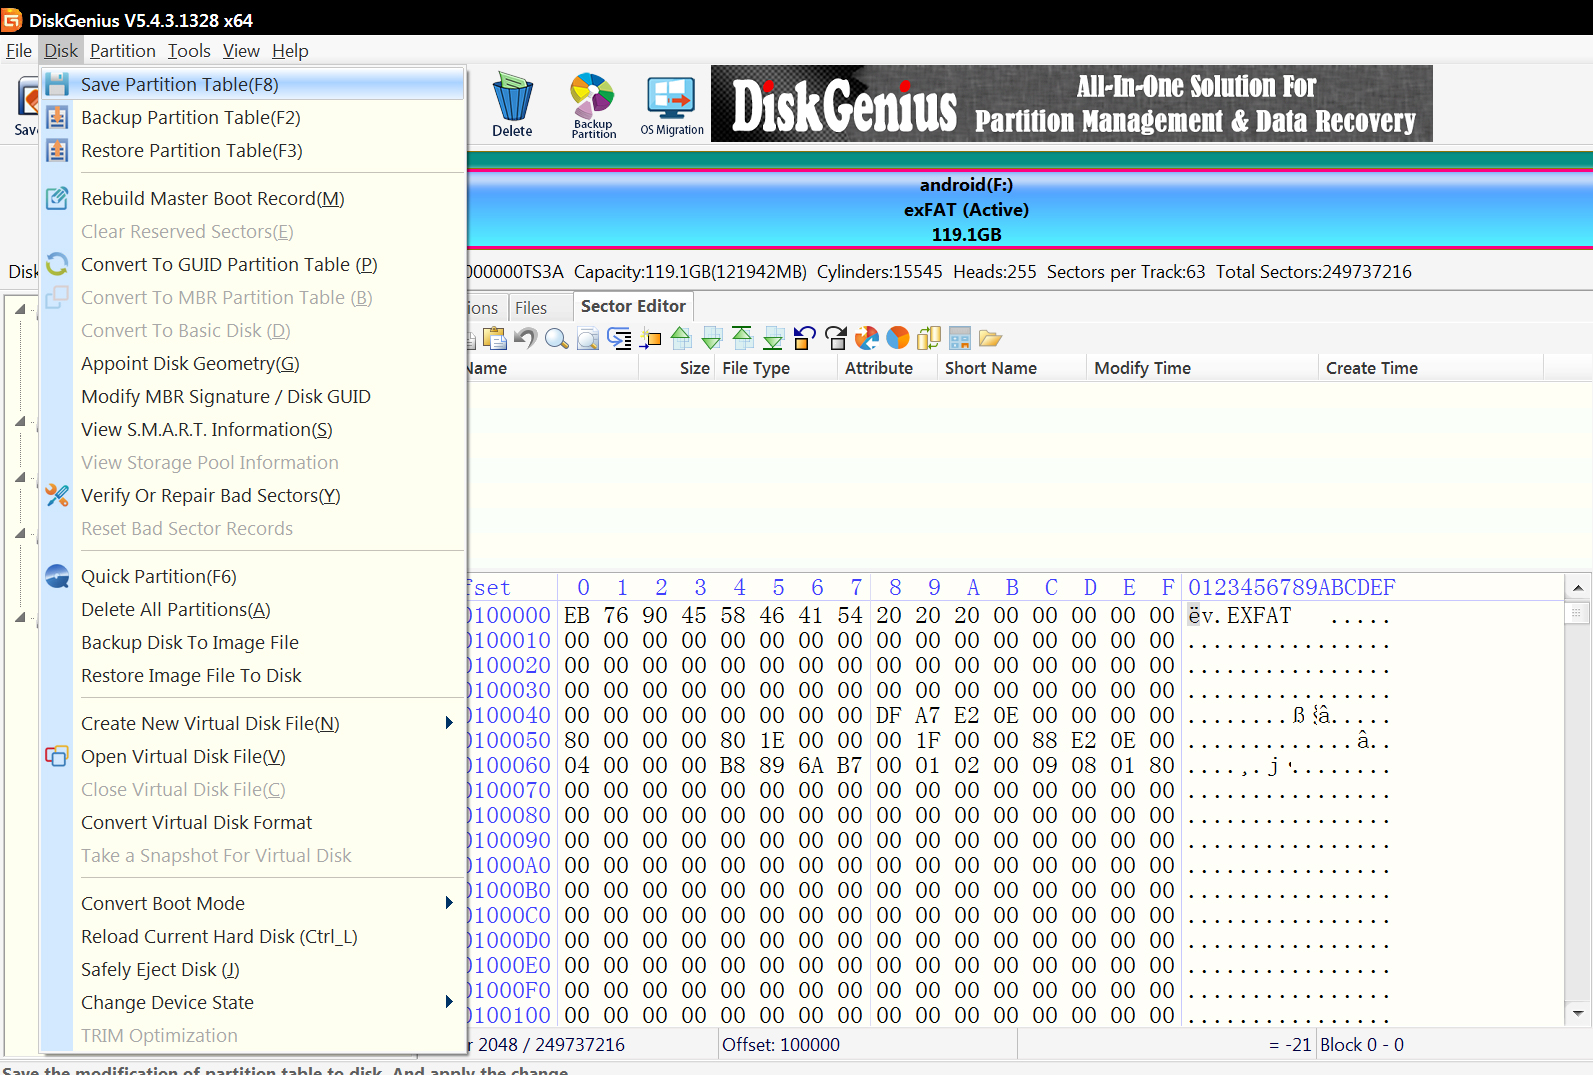Choose Safely Eject Disk
The width and height of the screenshot is (1593, 1075).
click(253, 970)
